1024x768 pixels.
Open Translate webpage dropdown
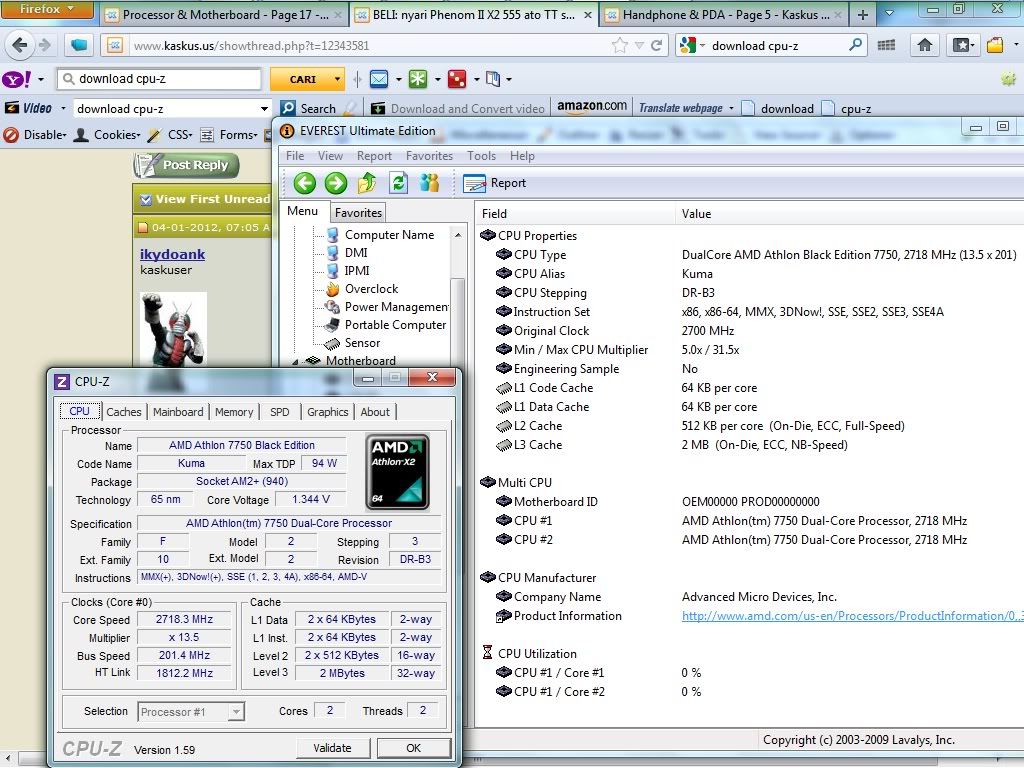click(731, 108)
